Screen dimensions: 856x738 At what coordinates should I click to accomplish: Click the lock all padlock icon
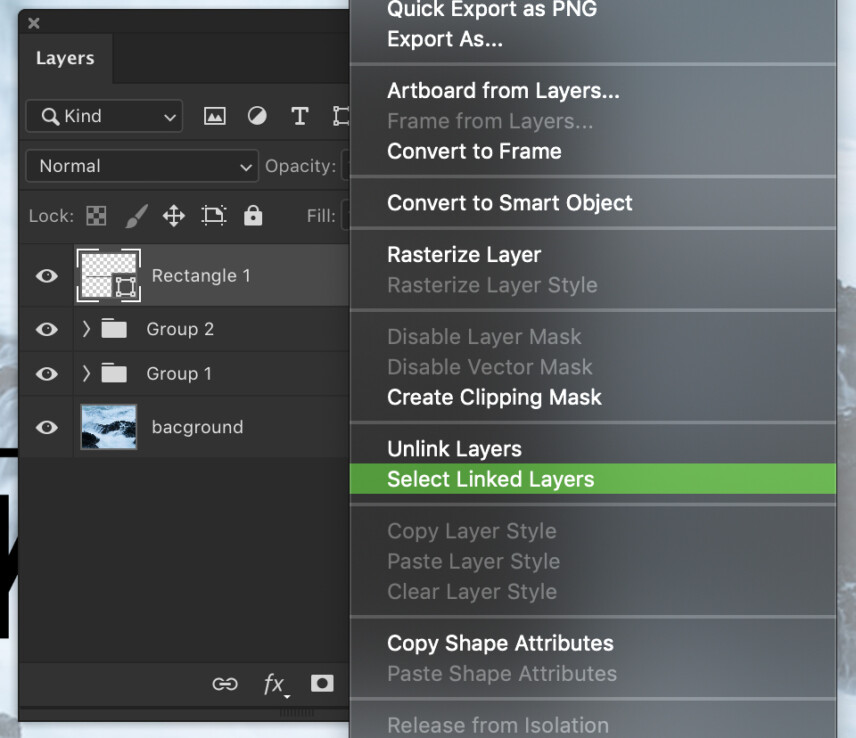pyautogui.click(x=253, y=215)
